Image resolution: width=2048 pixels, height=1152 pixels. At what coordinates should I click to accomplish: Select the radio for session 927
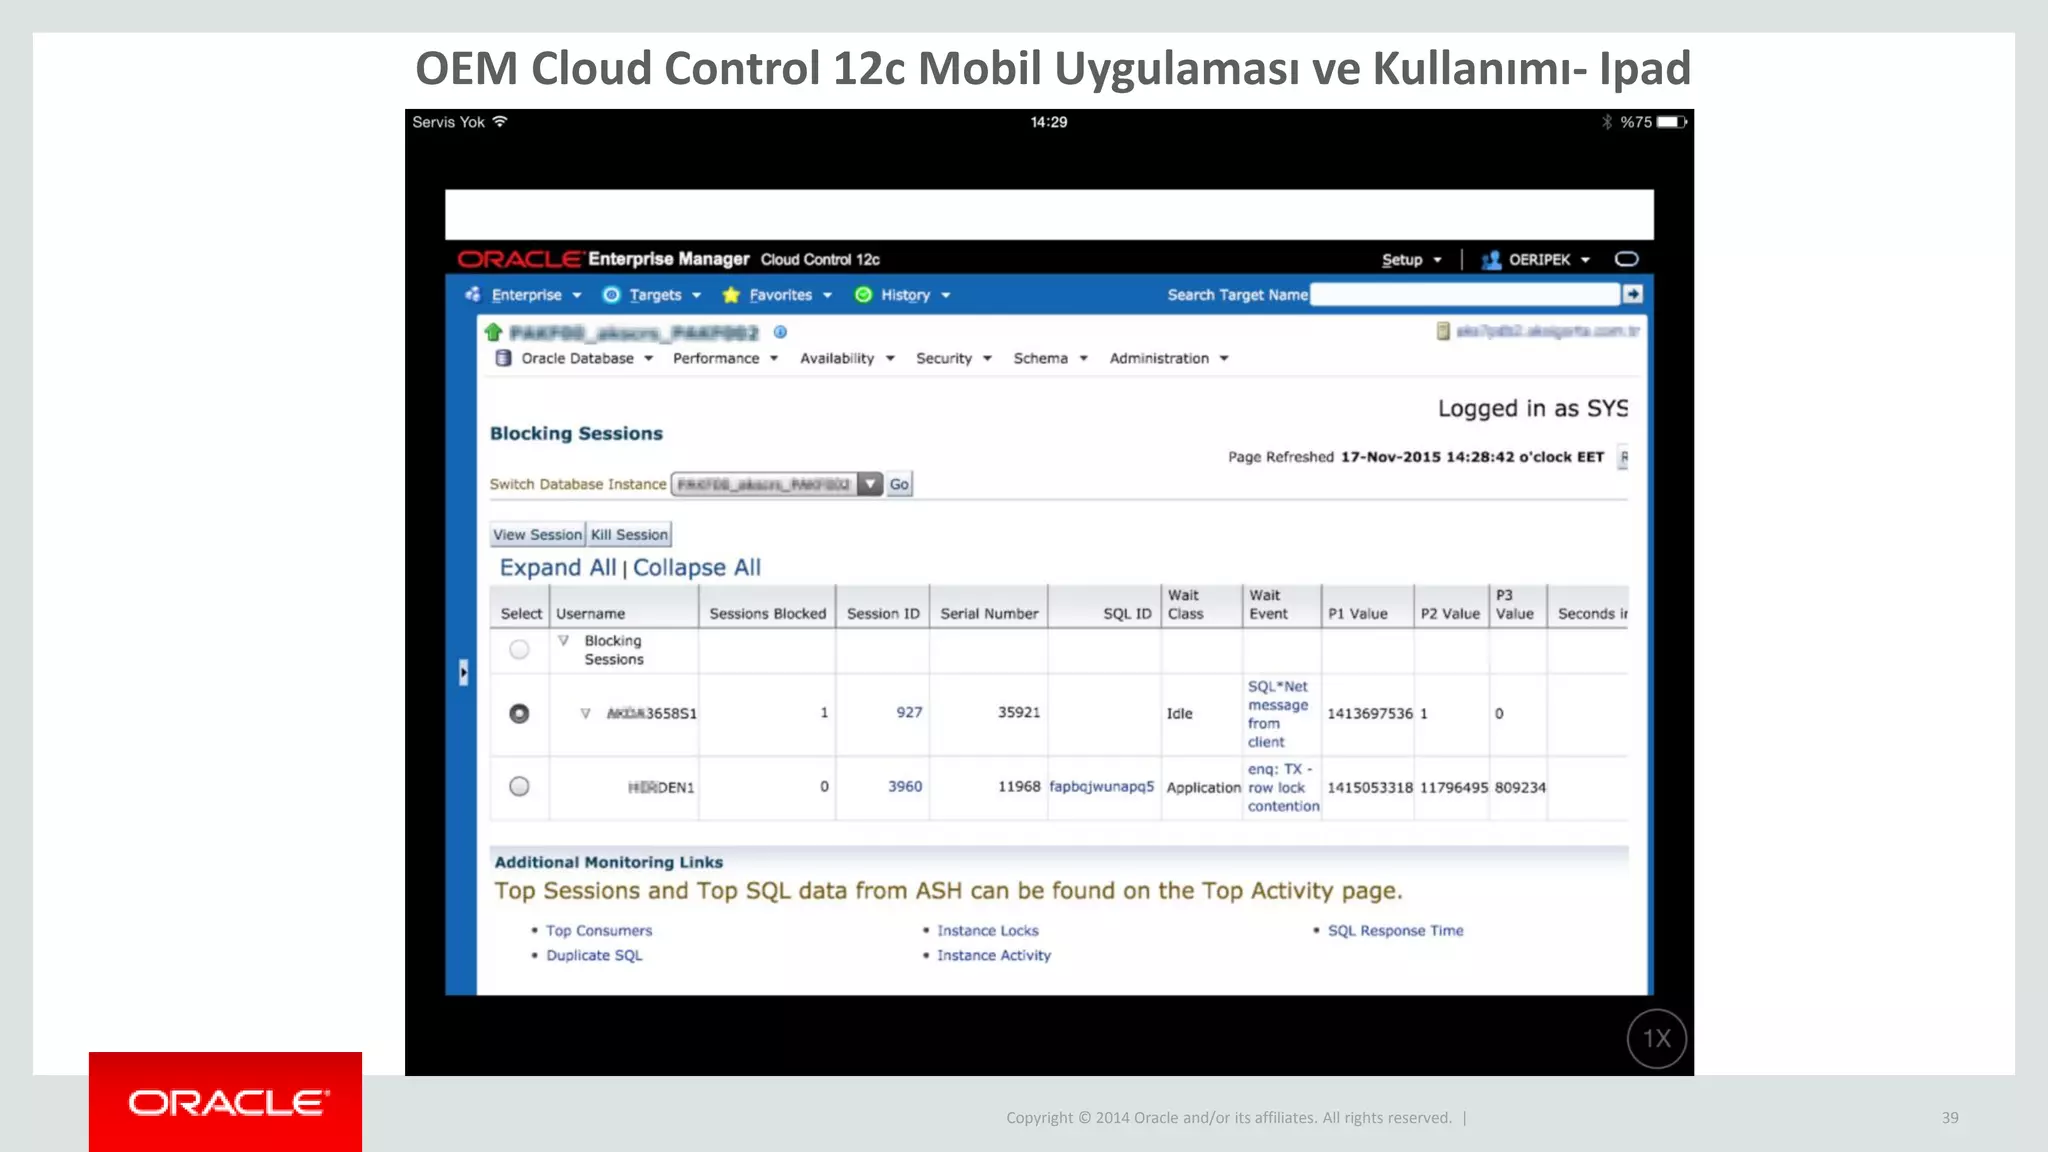pos(519,714)
